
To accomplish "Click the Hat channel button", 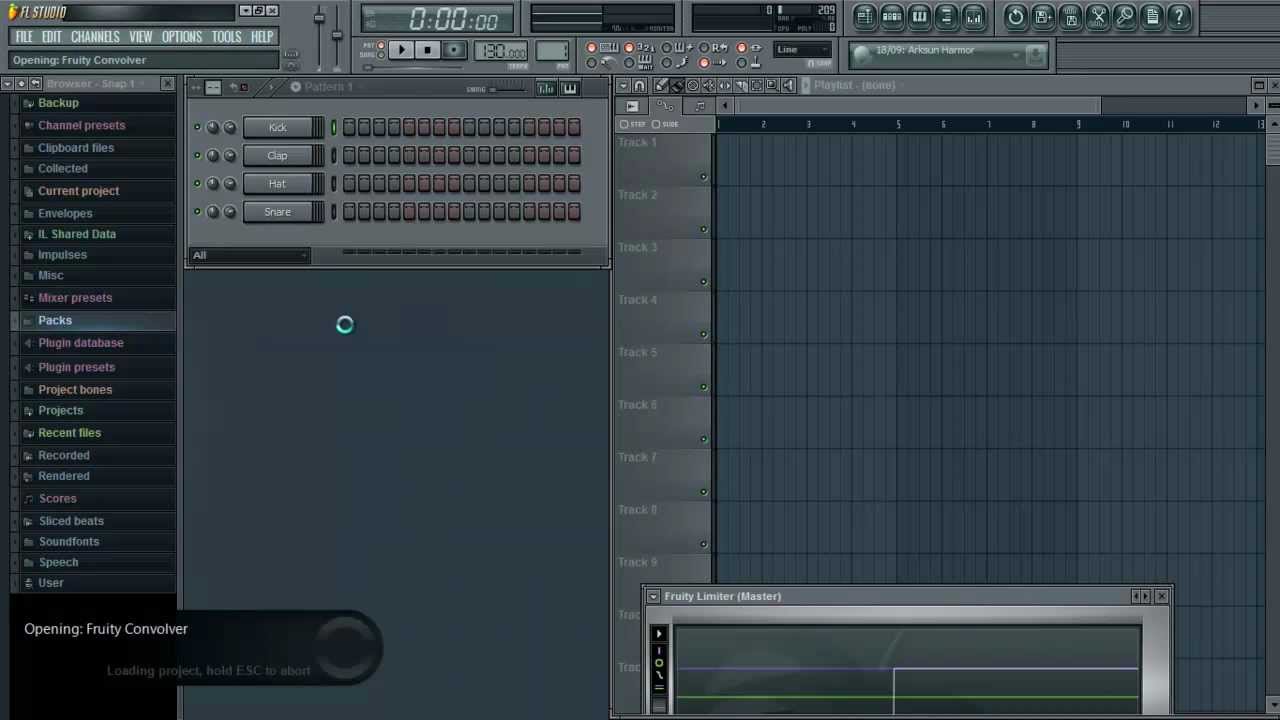I will [278, 183].
